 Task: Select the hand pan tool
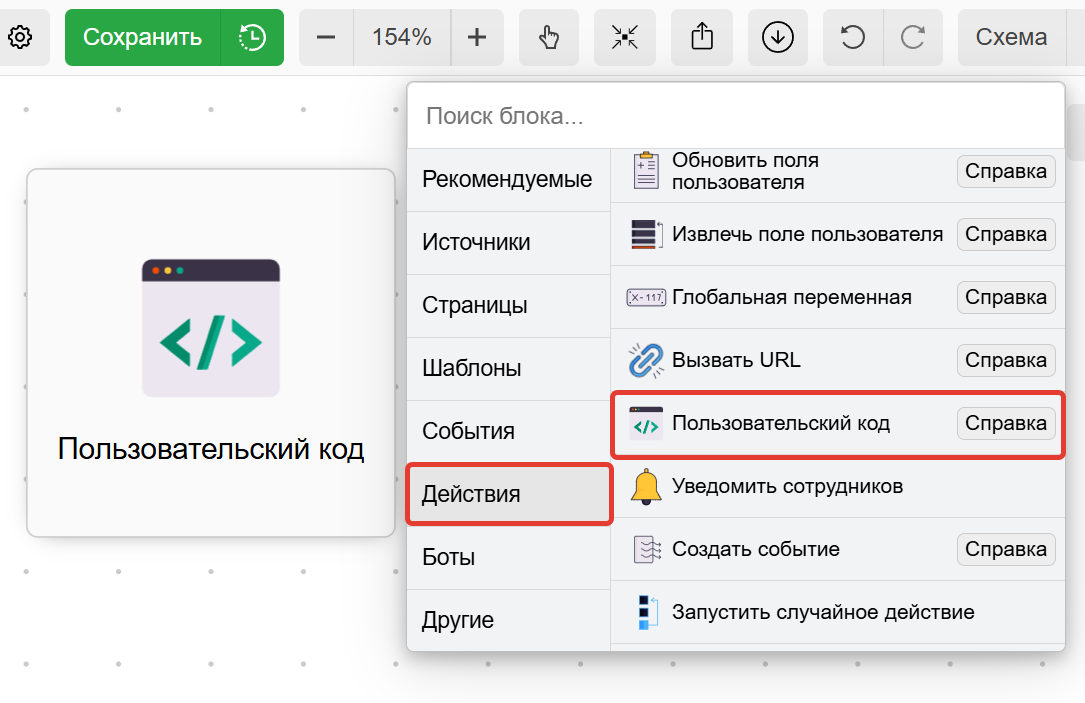(549, 38)
